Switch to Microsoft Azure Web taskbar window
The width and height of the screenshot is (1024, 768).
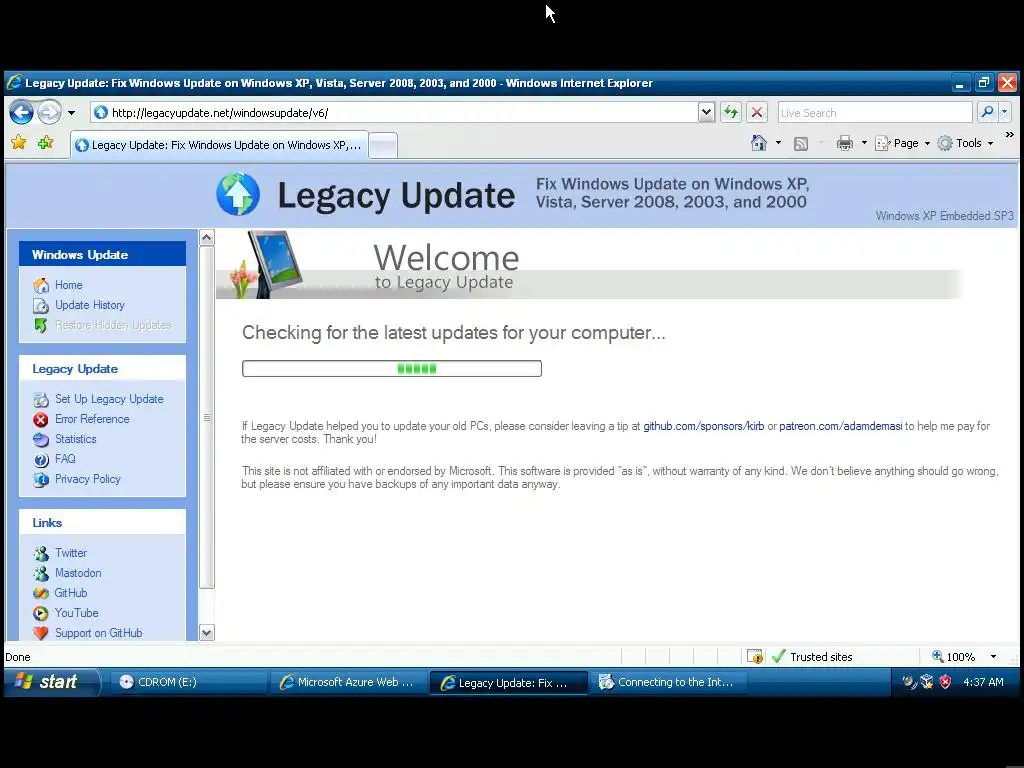click(x=347, y=682)
